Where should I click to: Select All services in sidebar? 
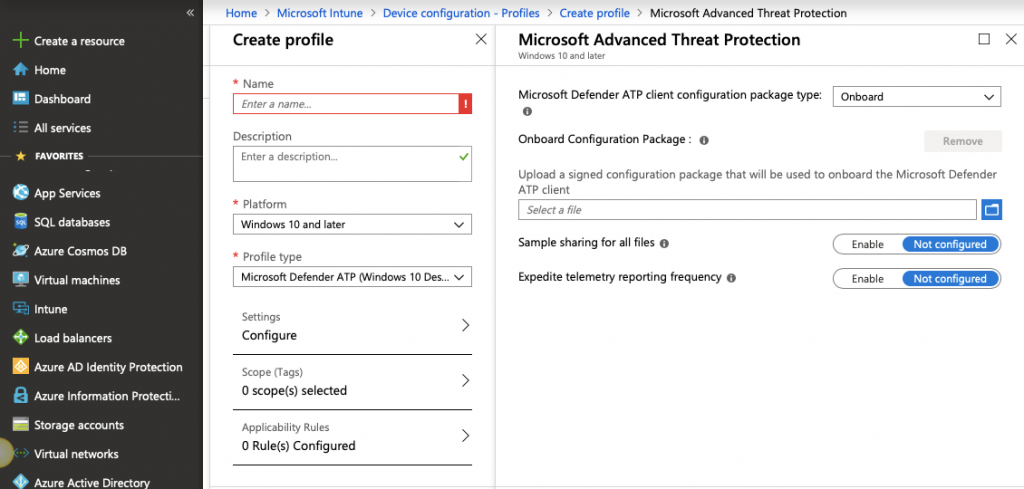(62, 128)
